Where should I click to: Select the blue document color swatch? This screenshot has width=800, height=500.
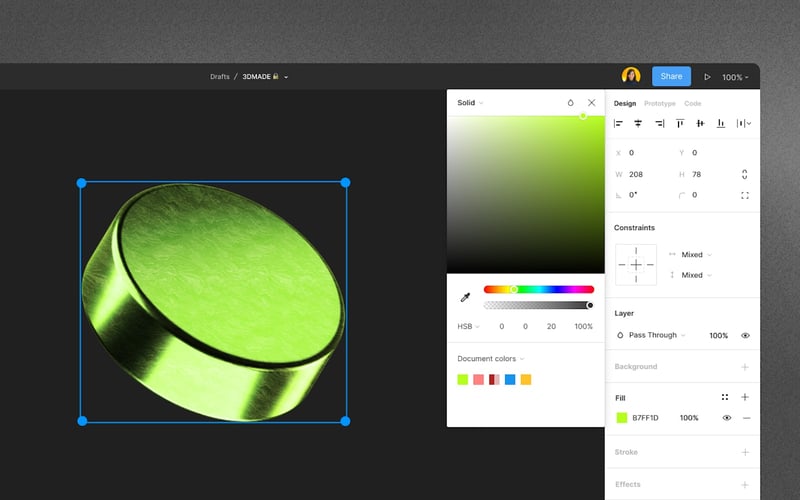[510, 379]
